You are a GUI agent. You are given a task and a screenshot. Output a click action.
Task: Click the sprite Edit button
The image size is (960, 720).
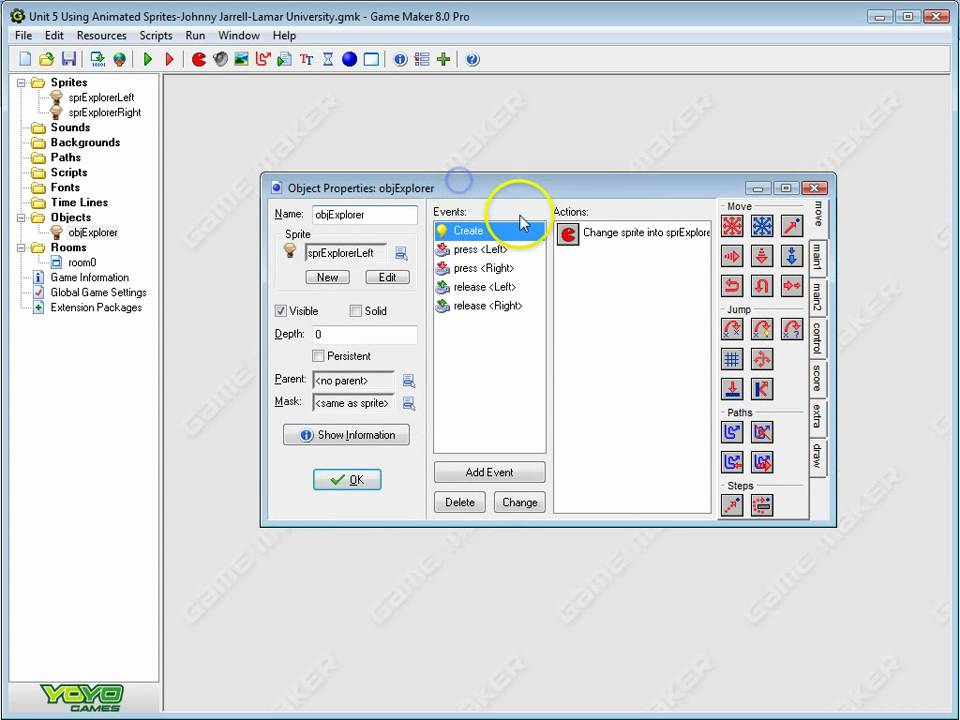click(388, 277)
